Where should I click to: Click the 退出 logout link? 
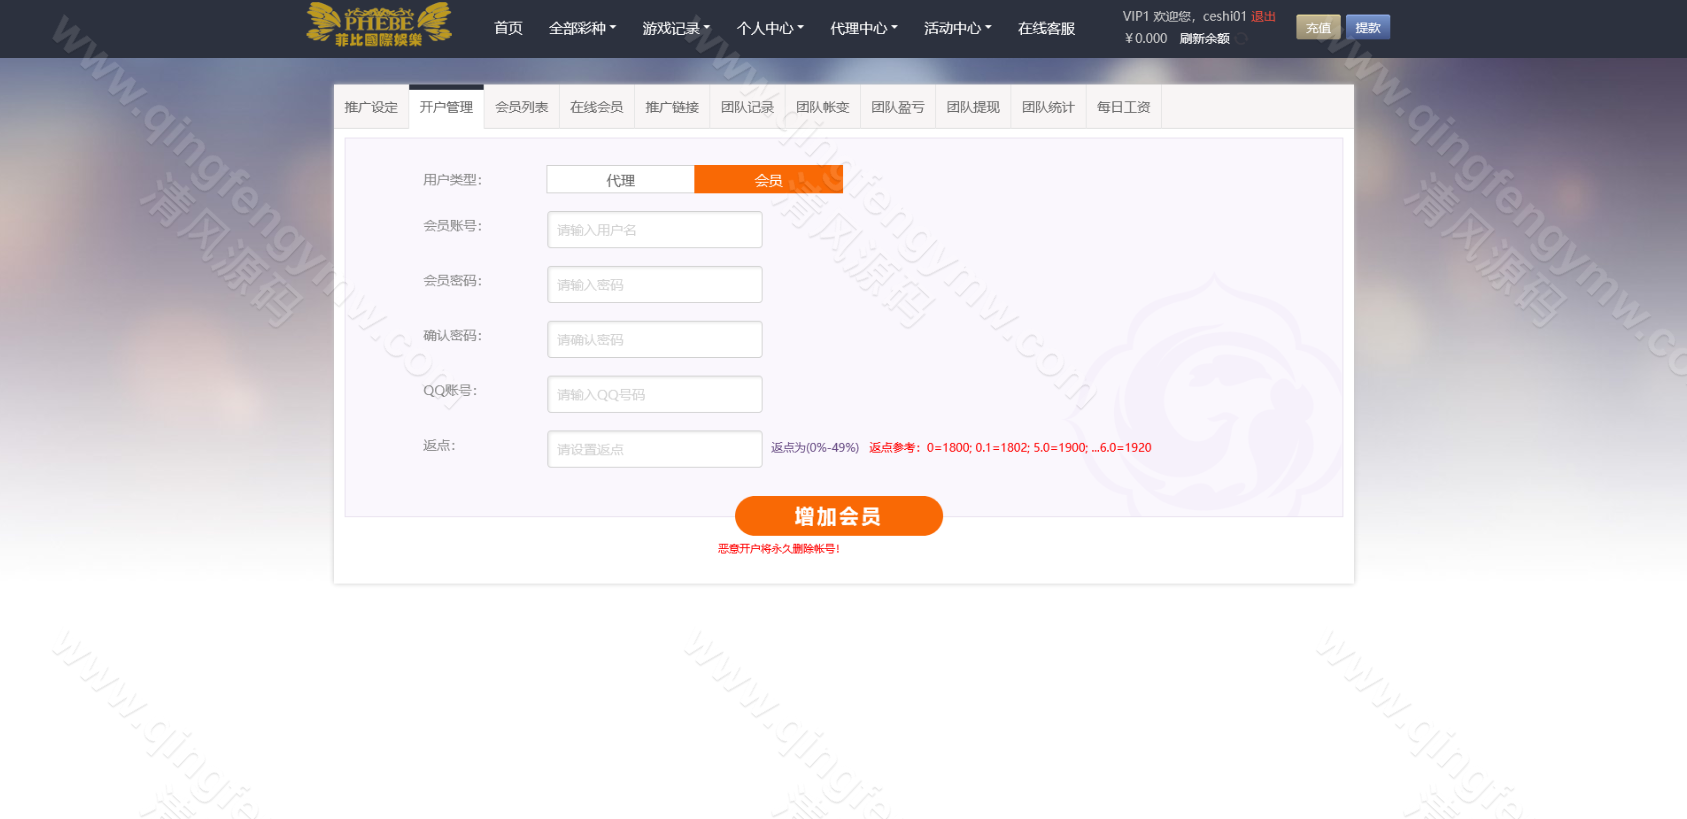[1263, 16]
